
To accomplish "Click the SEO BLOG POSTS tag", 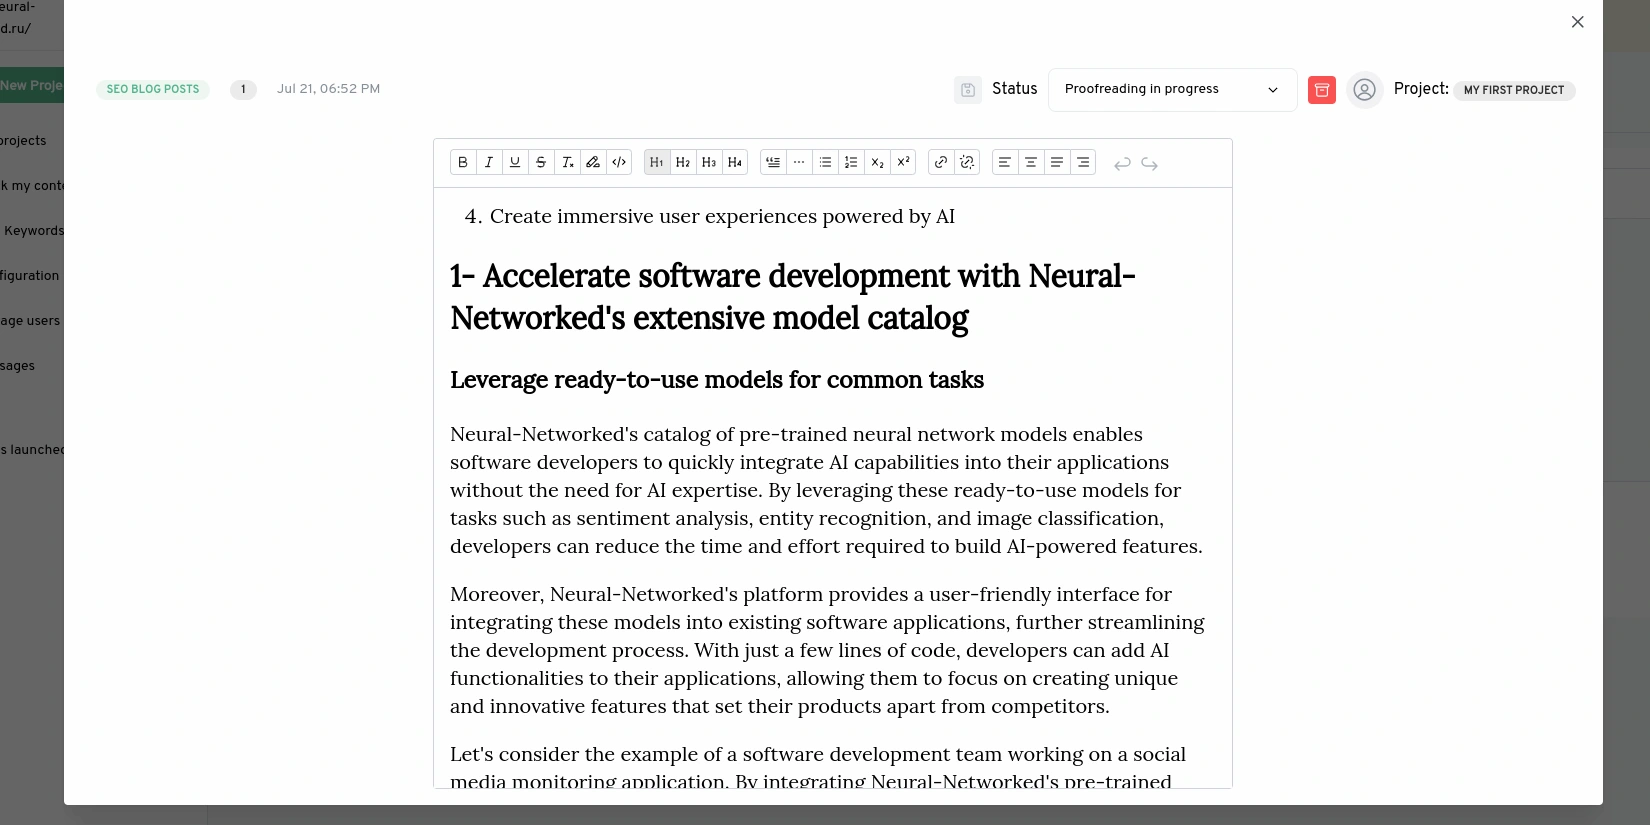I will 153,89.
